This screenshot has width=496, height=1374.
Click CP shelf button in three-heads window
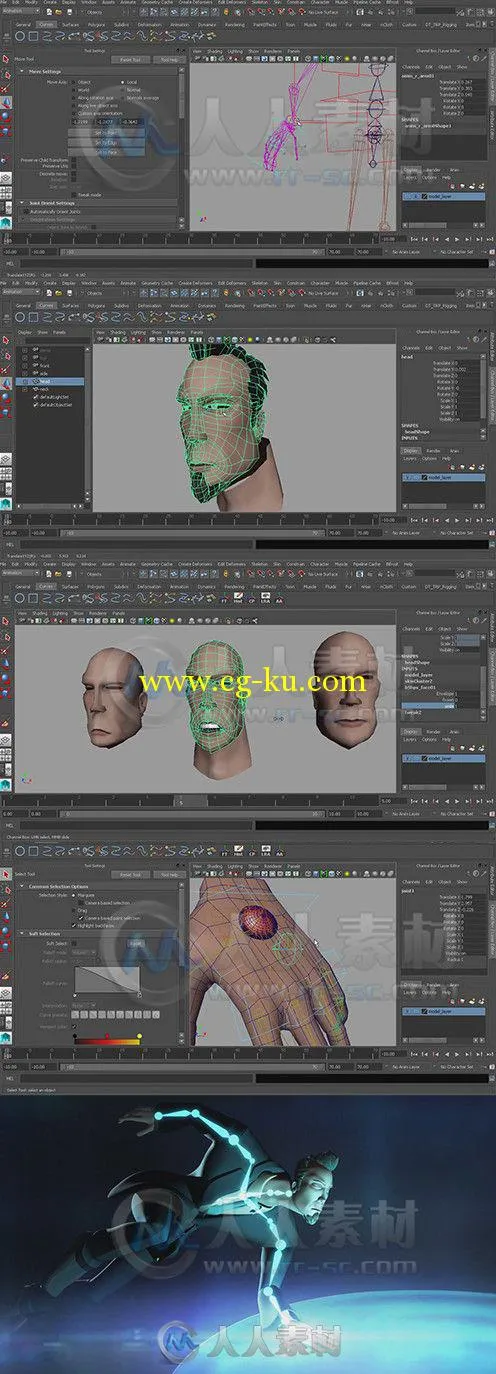pos(252,600)
